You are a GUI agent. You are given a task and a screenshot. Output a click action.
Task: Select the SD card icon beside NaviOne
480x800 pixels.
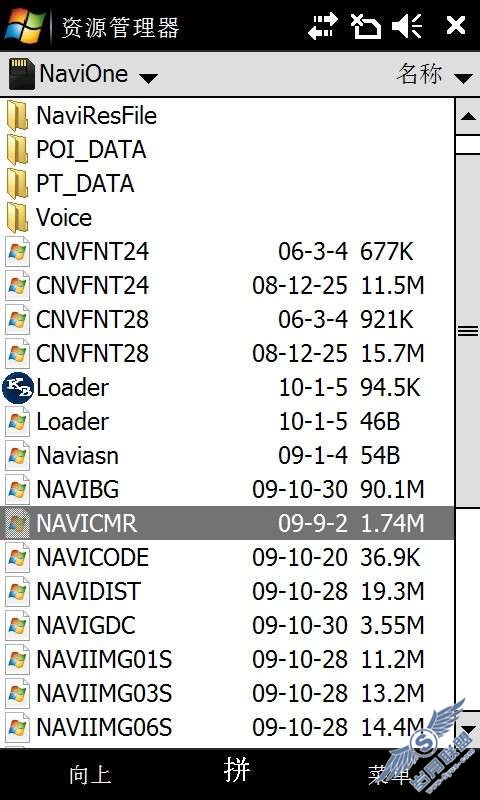[x=21, y=74]
